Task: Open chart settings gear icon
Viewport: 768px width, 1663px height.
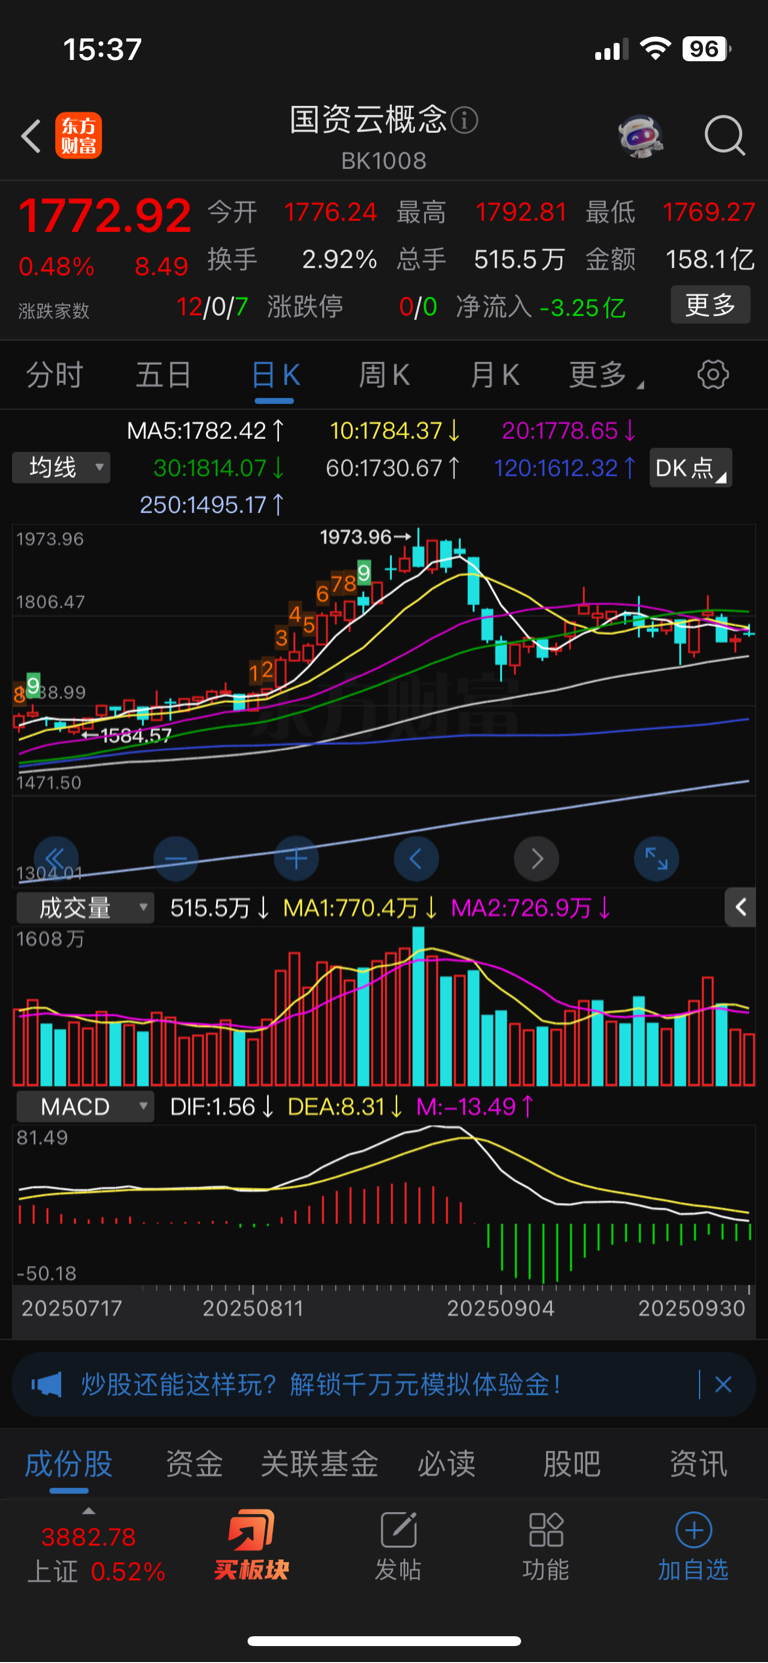Action: click(713, 375)
